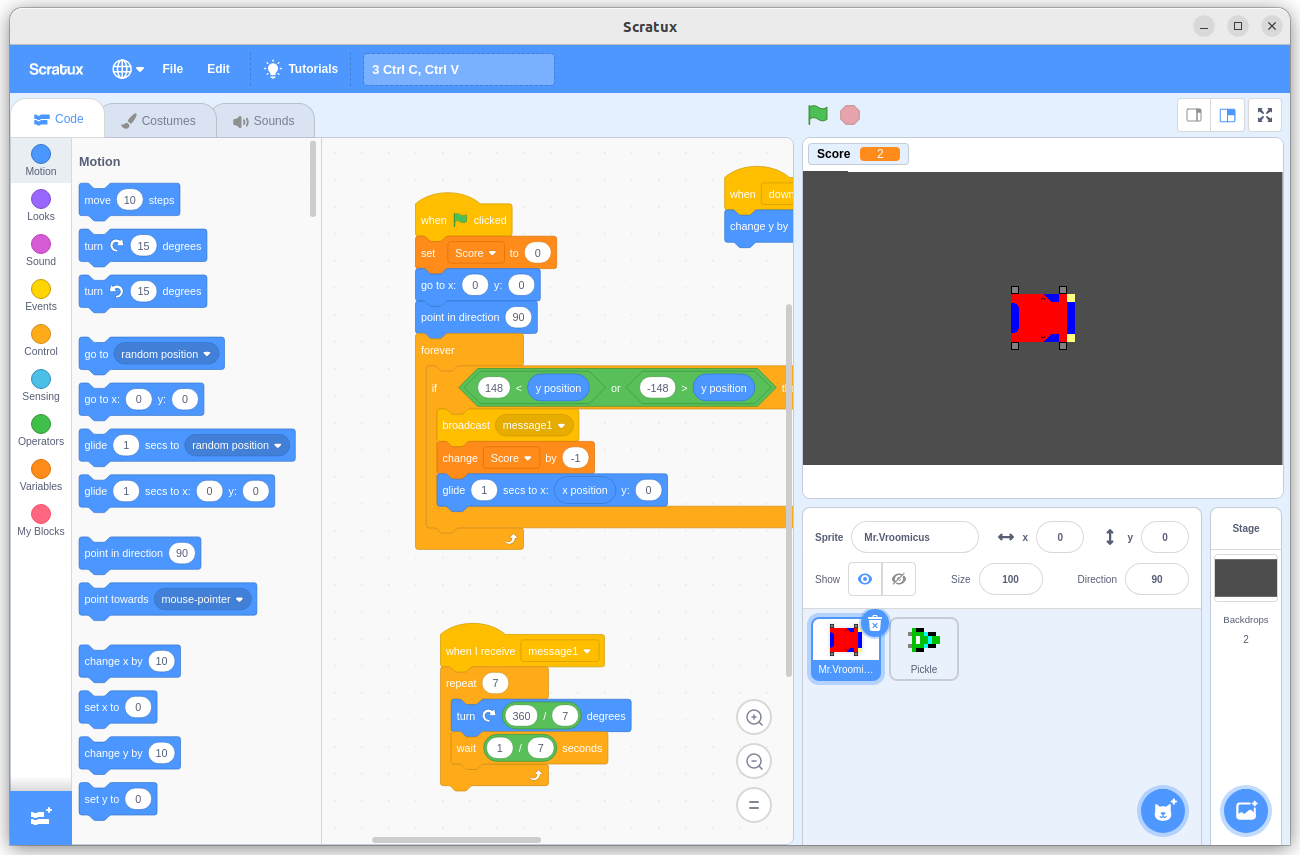Screen dimensions: 1300x855
Task: Hide the sprite using crossed-eye button
Action: [x=899, y=579]
